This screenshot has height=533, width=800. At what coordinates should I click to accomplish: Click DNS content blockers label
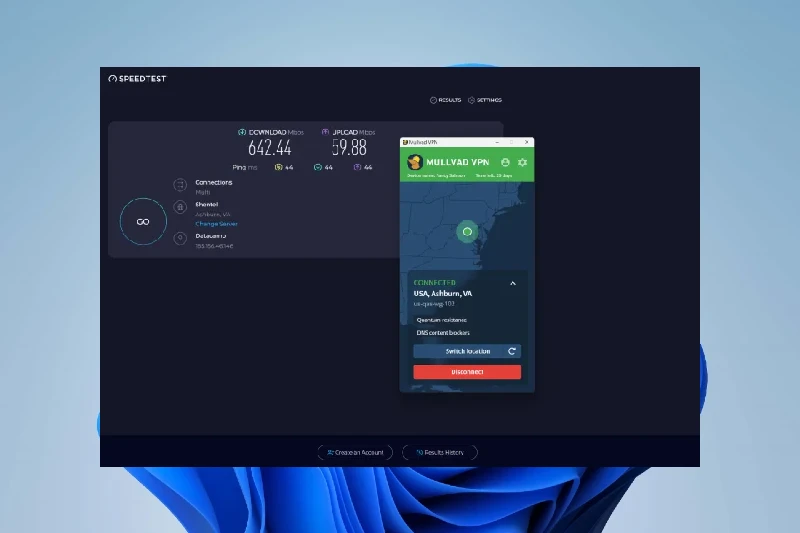(x=443, y=333)
